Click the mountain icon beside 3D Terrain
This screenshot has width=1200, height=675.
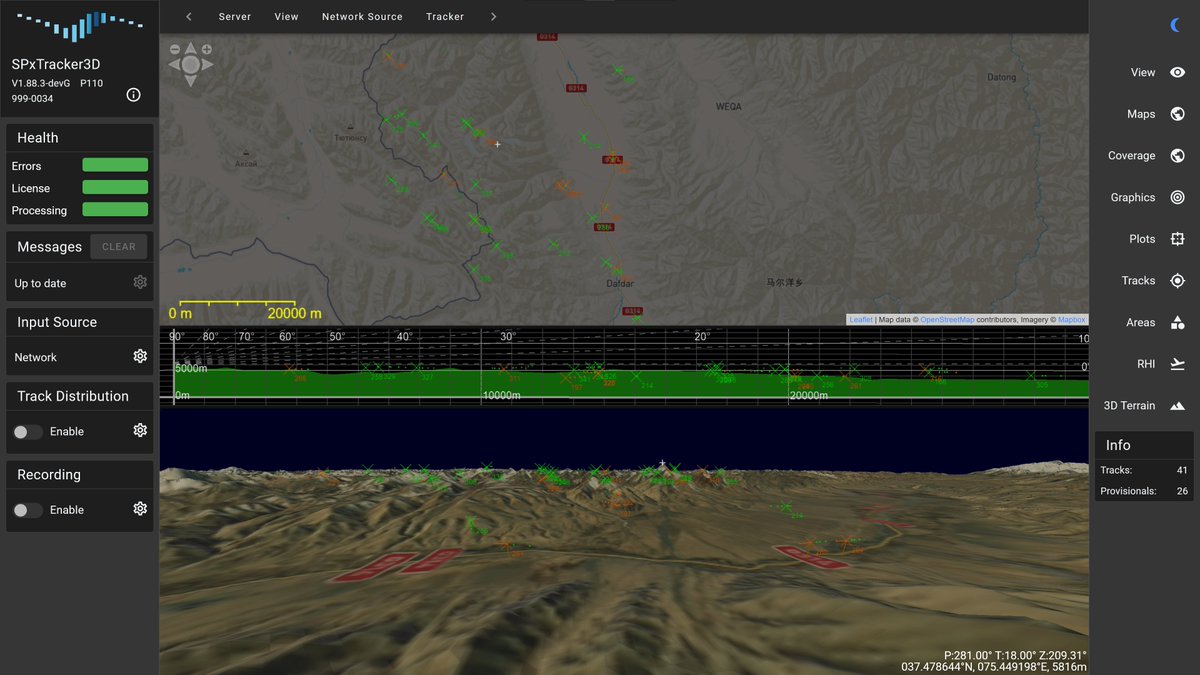click(x=1178, y=406)
